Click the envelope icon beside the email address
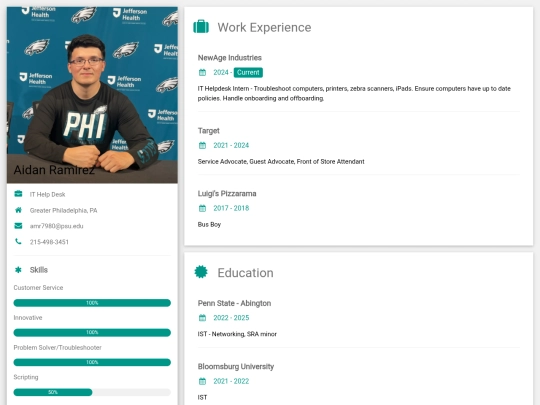Image resolution: width=540 pixels, height=405 pixels. pyautogui.click(x=18, y=226)
